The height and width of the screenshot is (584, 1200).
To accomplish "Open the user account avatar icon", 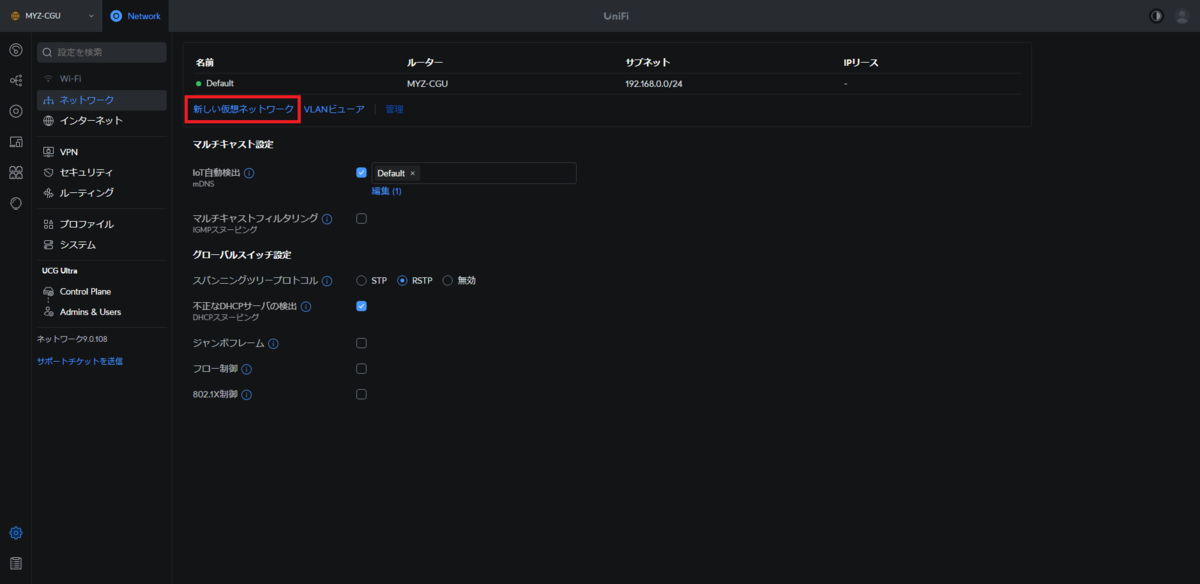I will coord(1182,16).
